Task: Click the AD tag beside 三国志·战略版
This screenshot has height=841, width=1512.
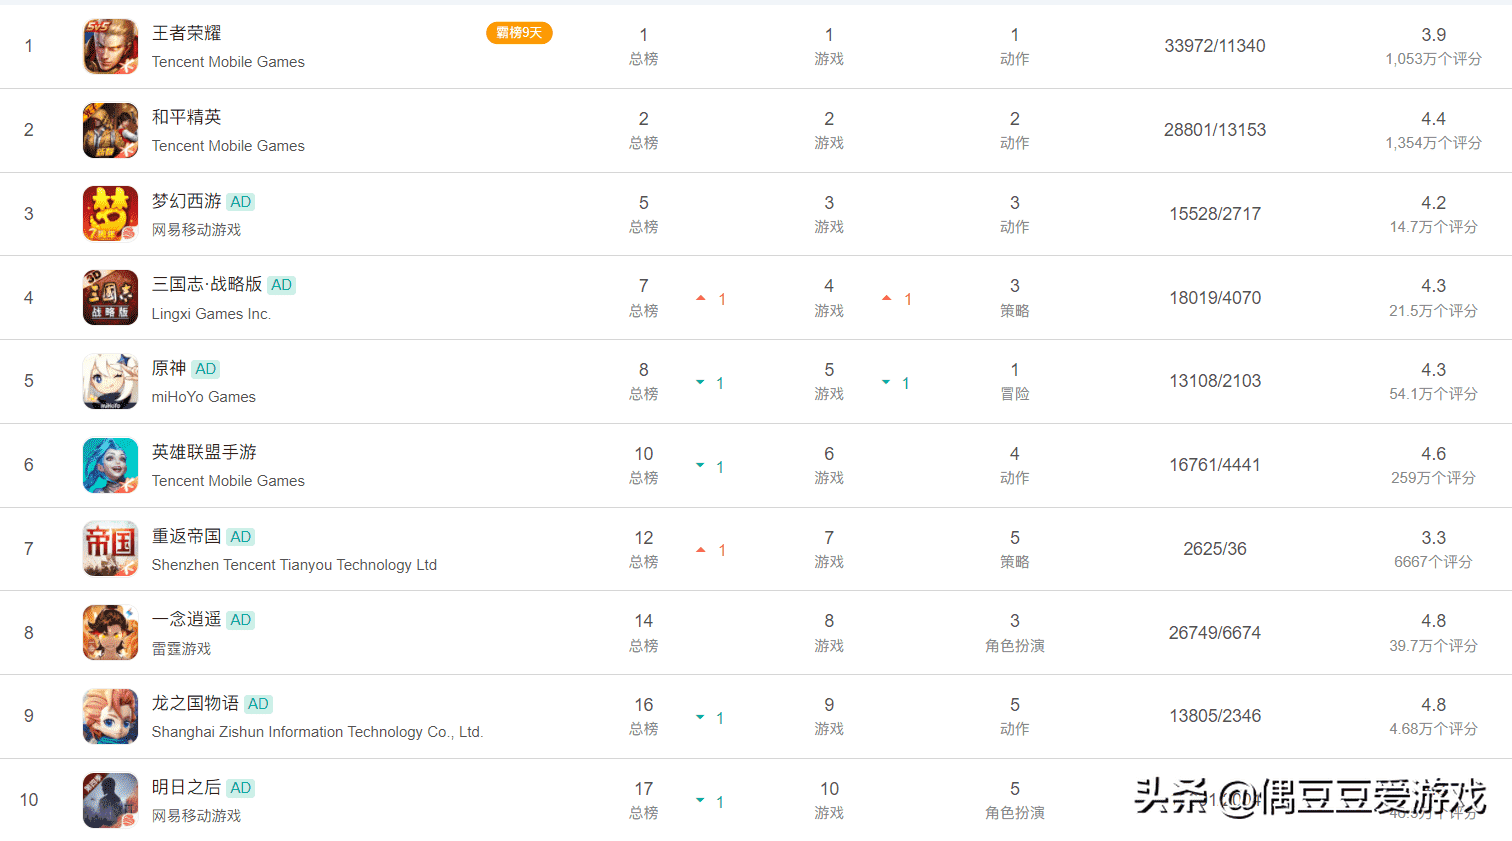Action: coord(282,285)
